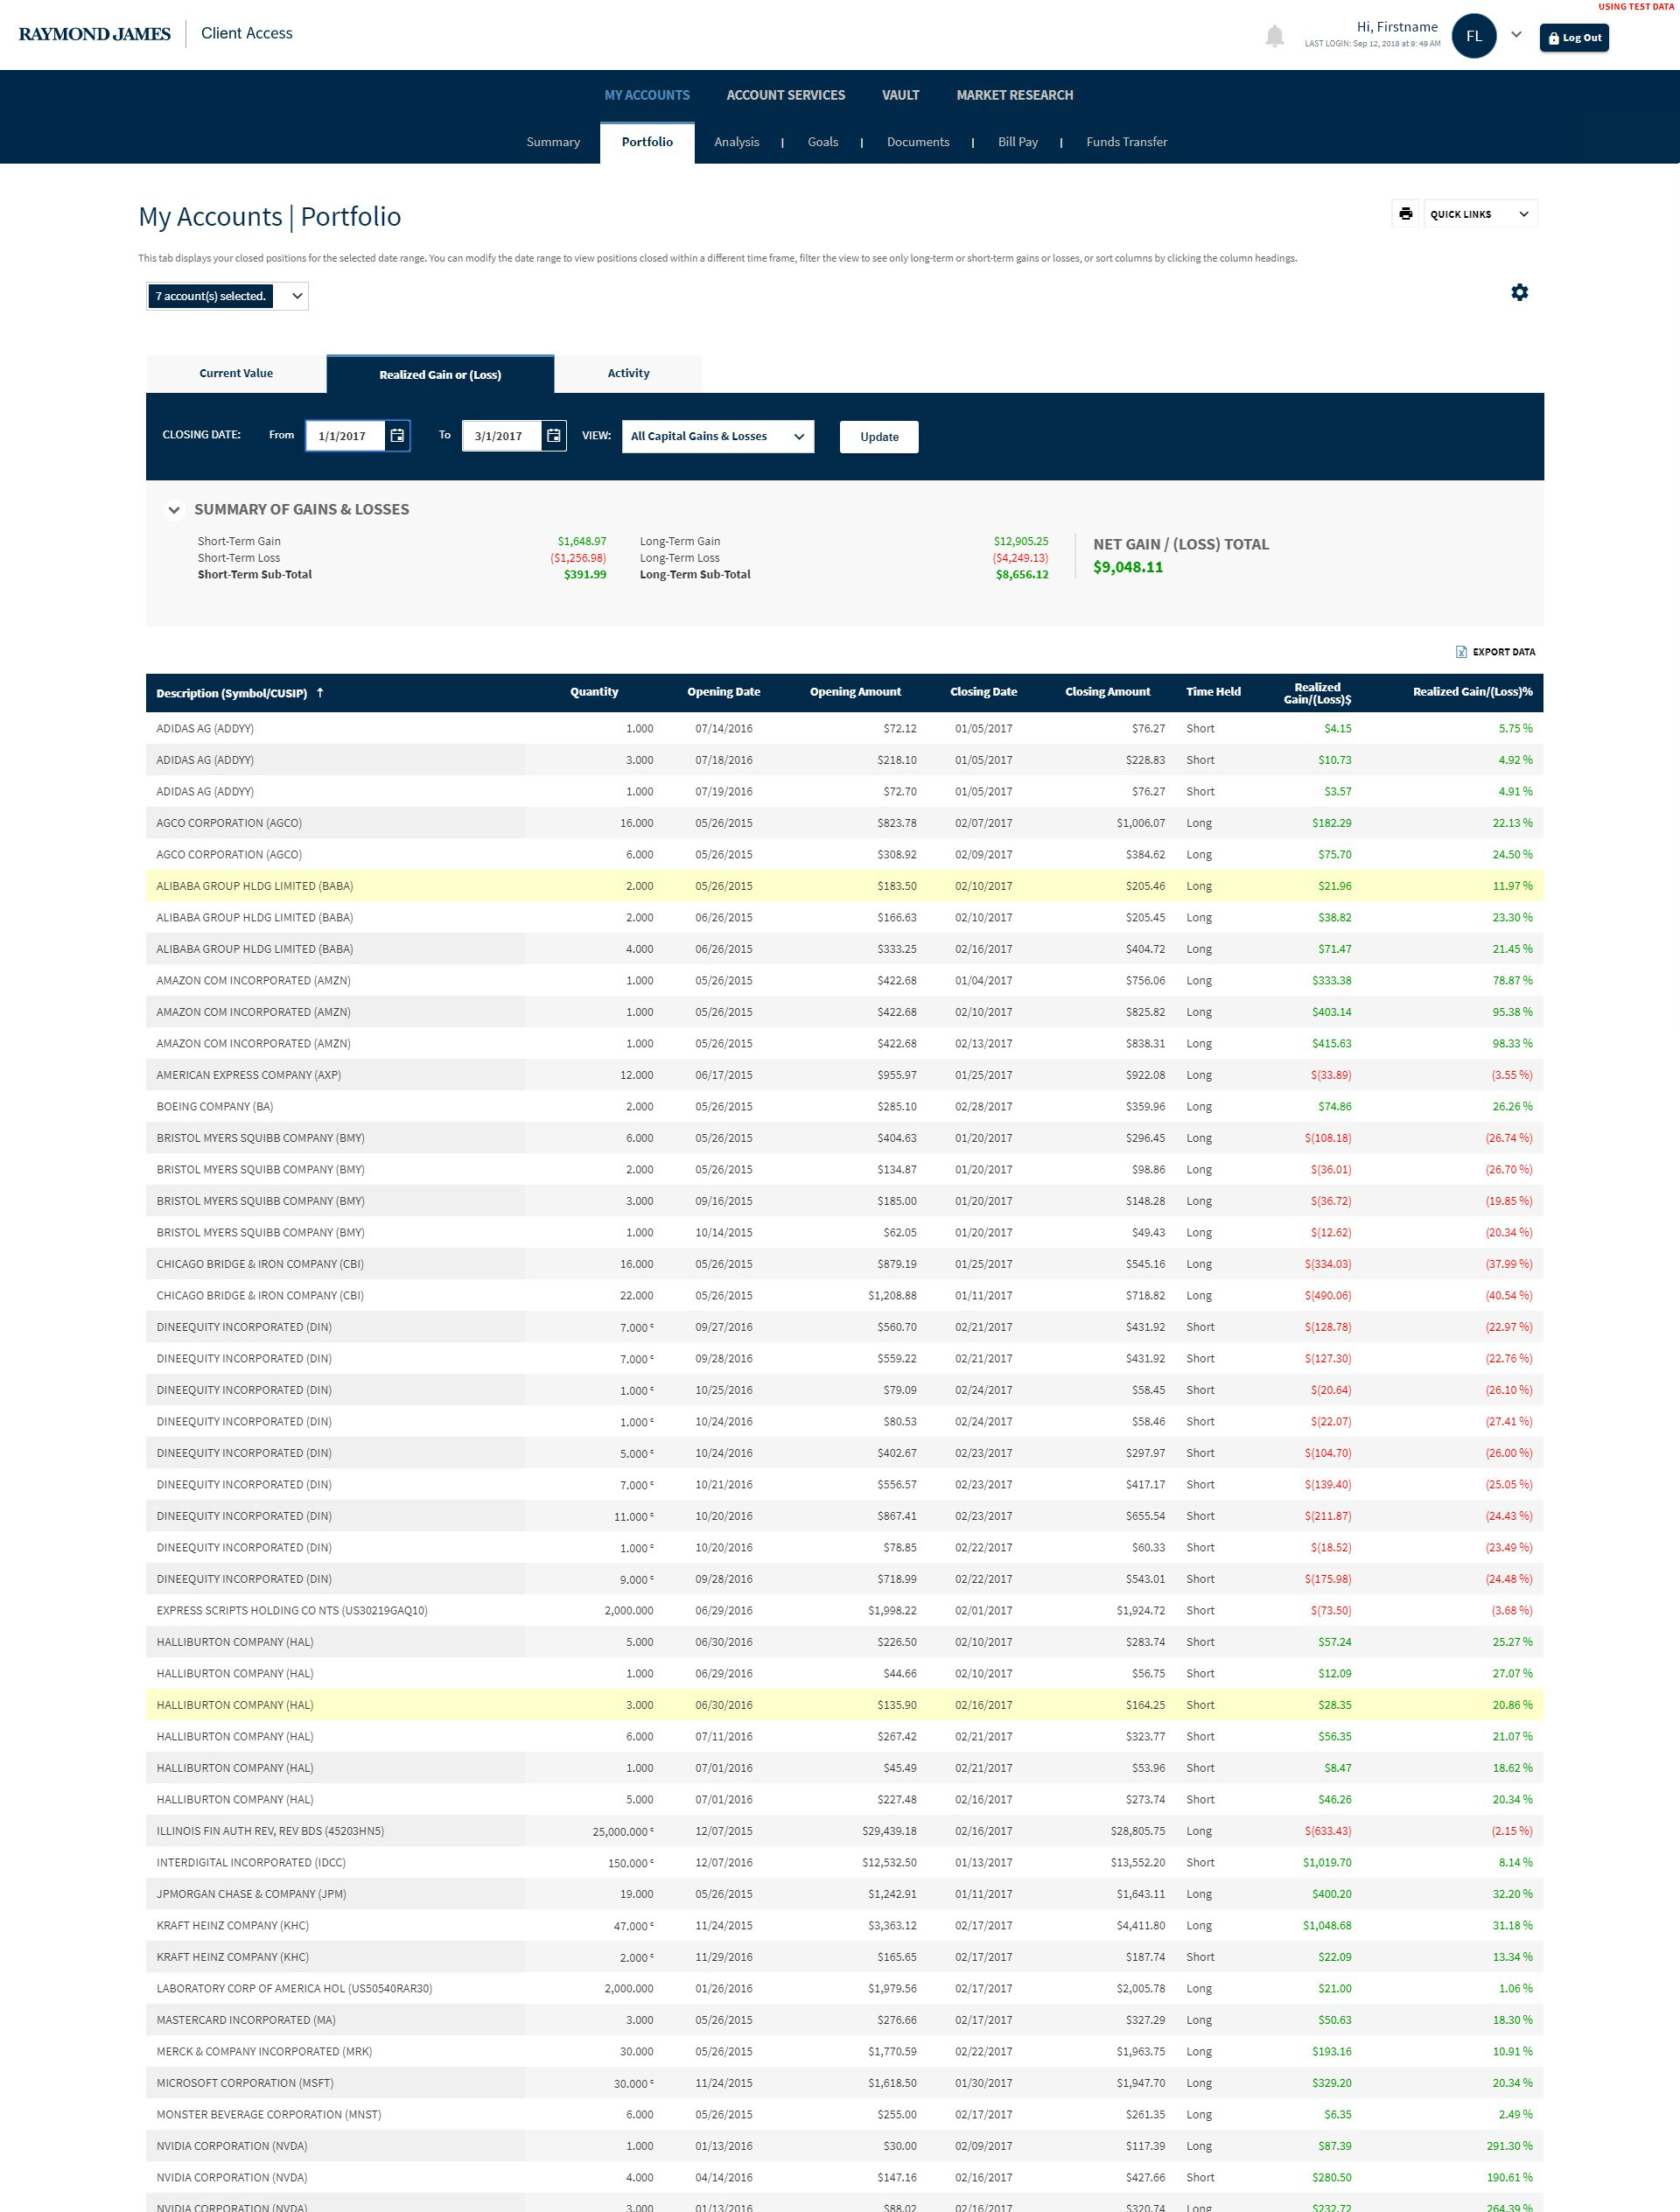Open settings gear icon

coord(1519,292)
